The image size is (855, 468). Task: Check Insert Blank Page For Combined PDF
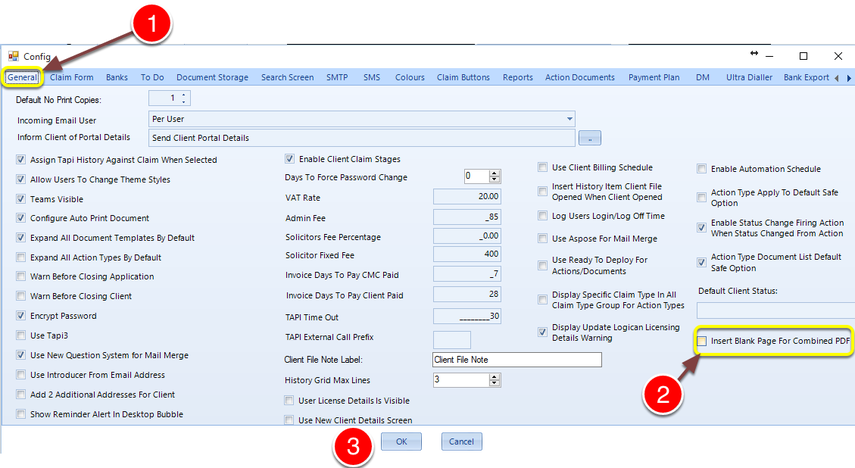click(702, 341)
